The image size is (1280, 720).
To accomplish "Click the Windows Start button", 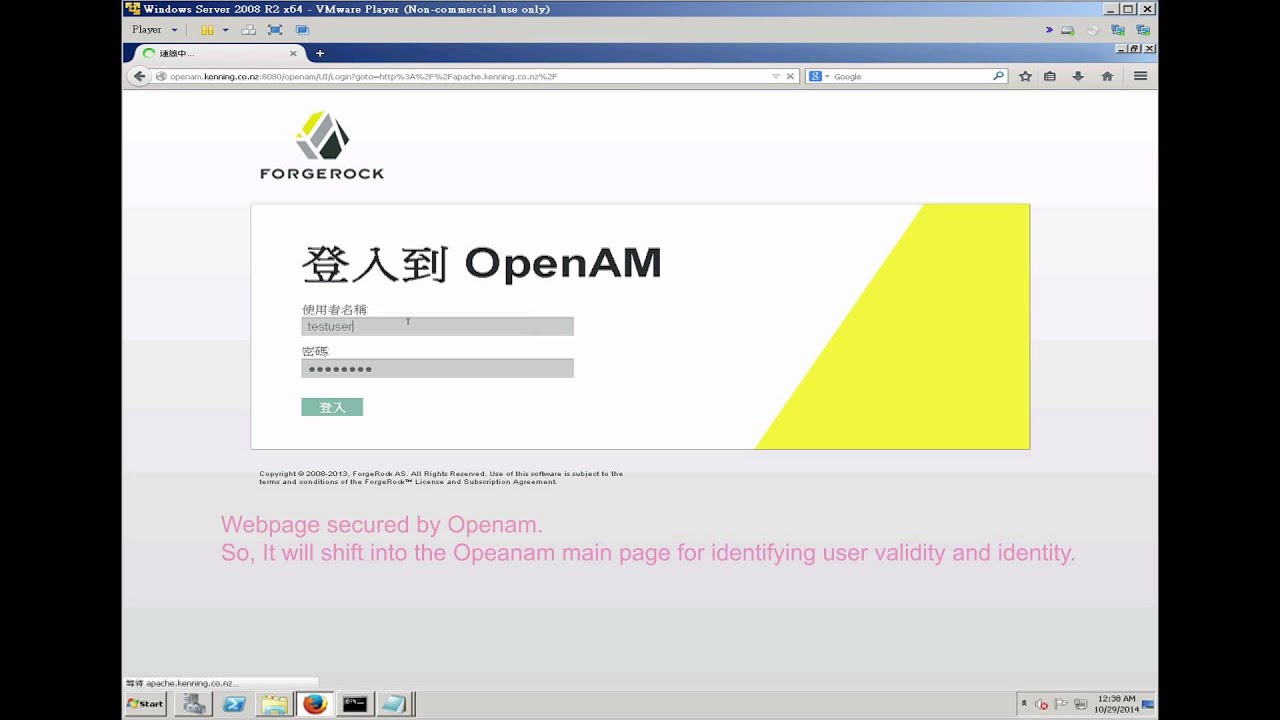I will (145, 704).
